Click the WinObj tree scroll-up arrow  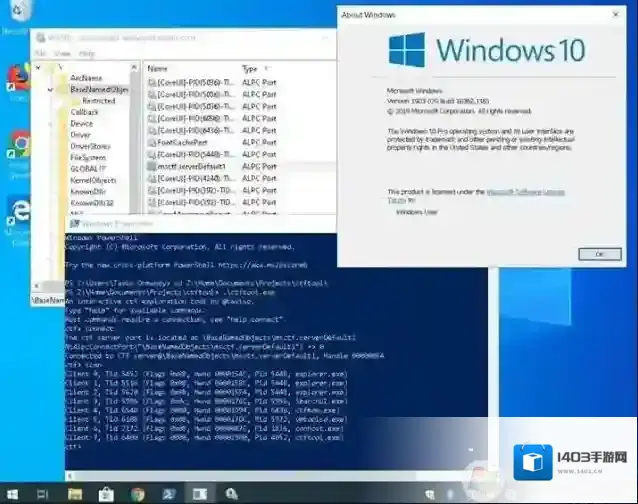134,68
